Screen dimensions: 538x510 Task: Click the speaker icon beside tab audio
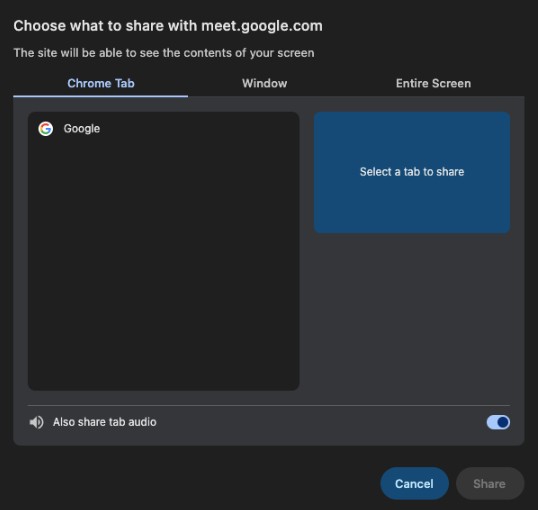36,422
